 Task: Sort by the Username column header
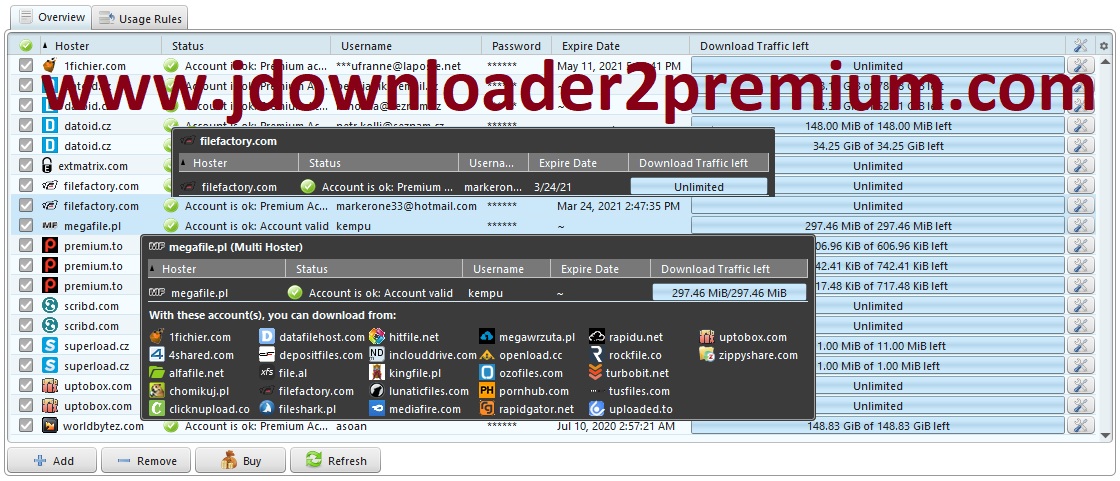pyautogui.click(x=406, y=46)
